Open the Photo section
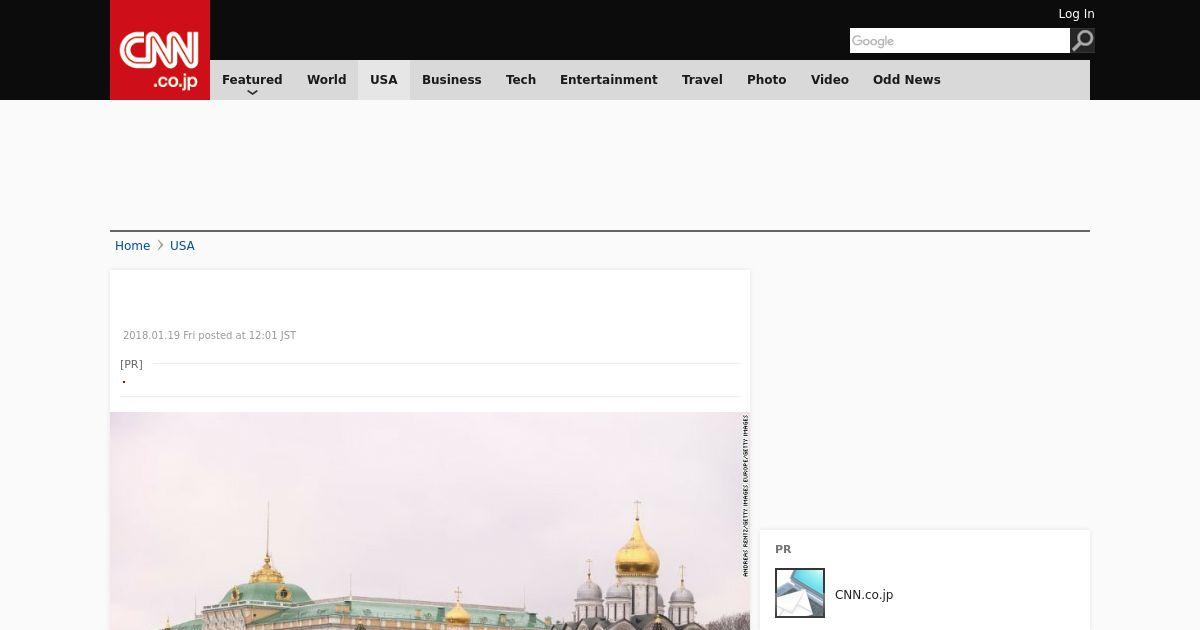 click(767, 80)
